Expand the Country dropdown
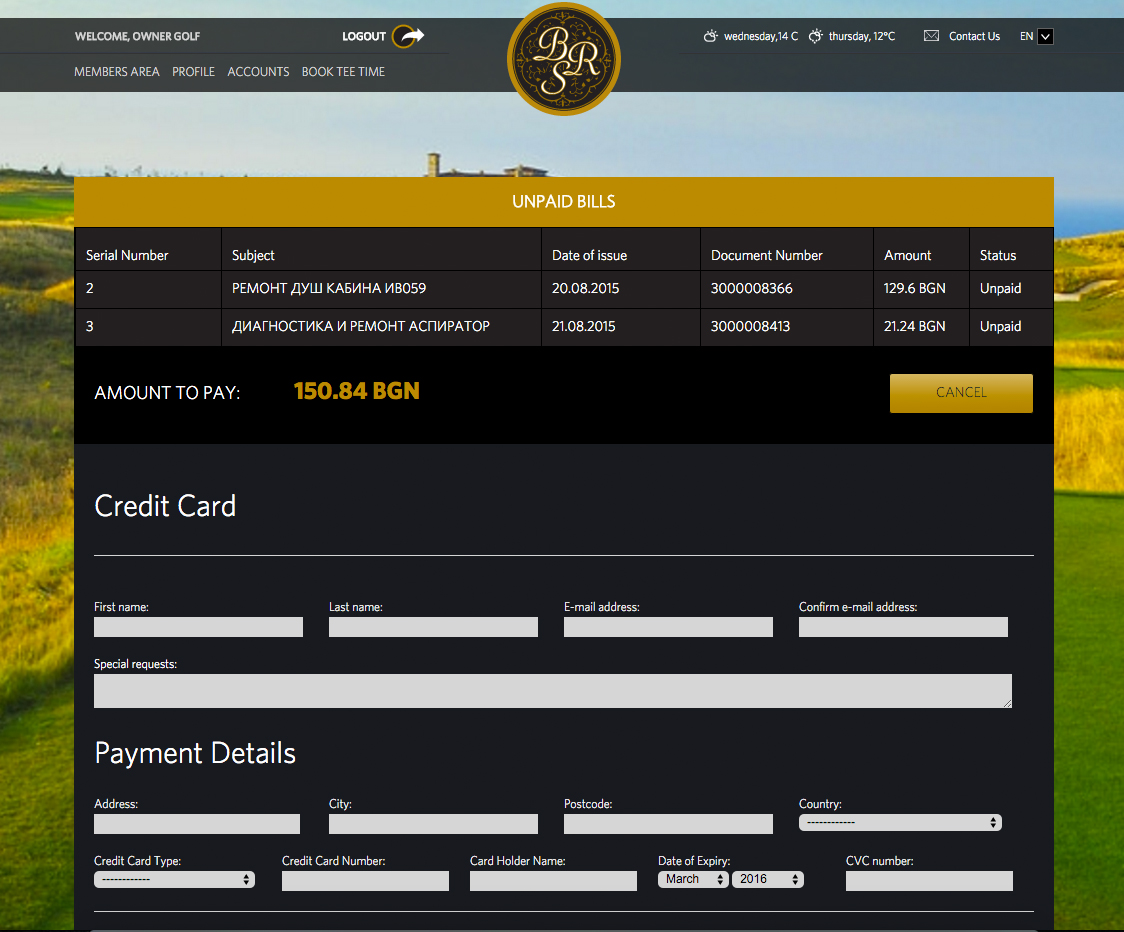Viewport: 1124px width, 932px height. tap(900, 822)
